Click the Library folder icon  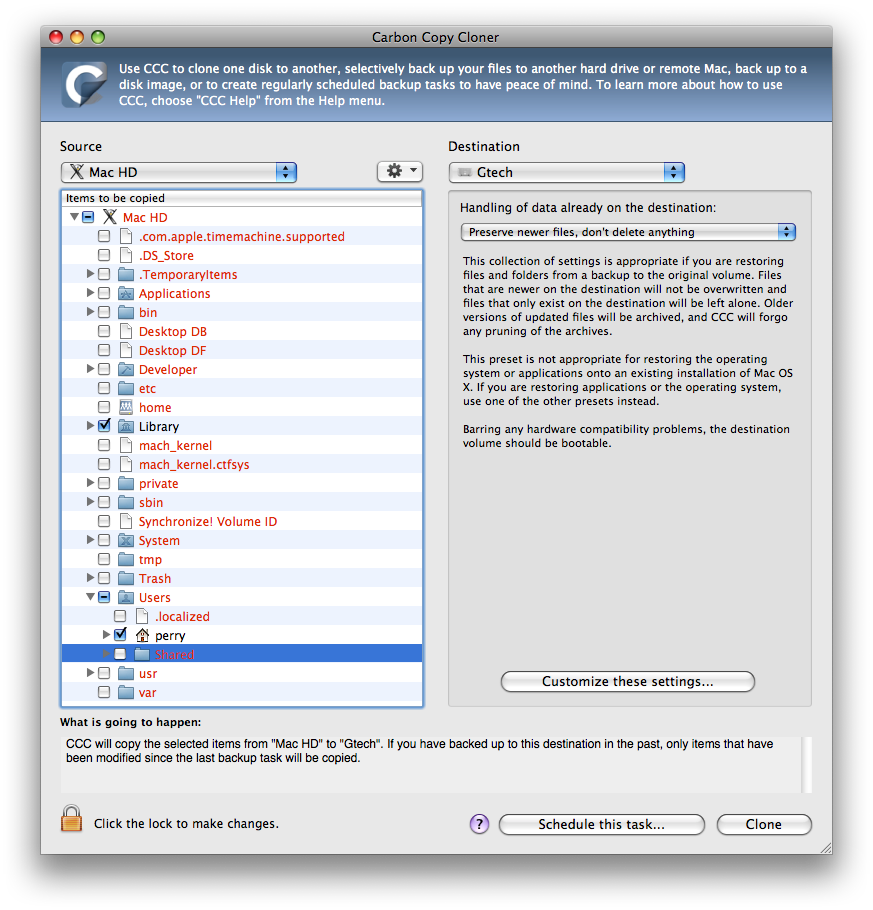click(x=126, y=427)
